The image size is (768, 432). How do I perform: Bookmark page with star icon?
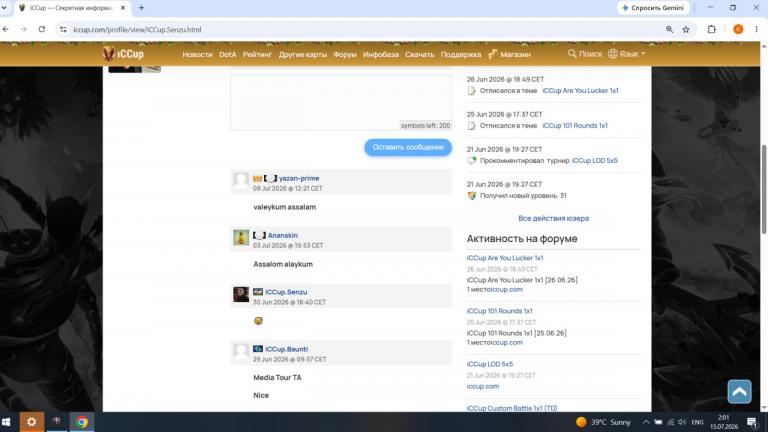(x=686, y=29)
